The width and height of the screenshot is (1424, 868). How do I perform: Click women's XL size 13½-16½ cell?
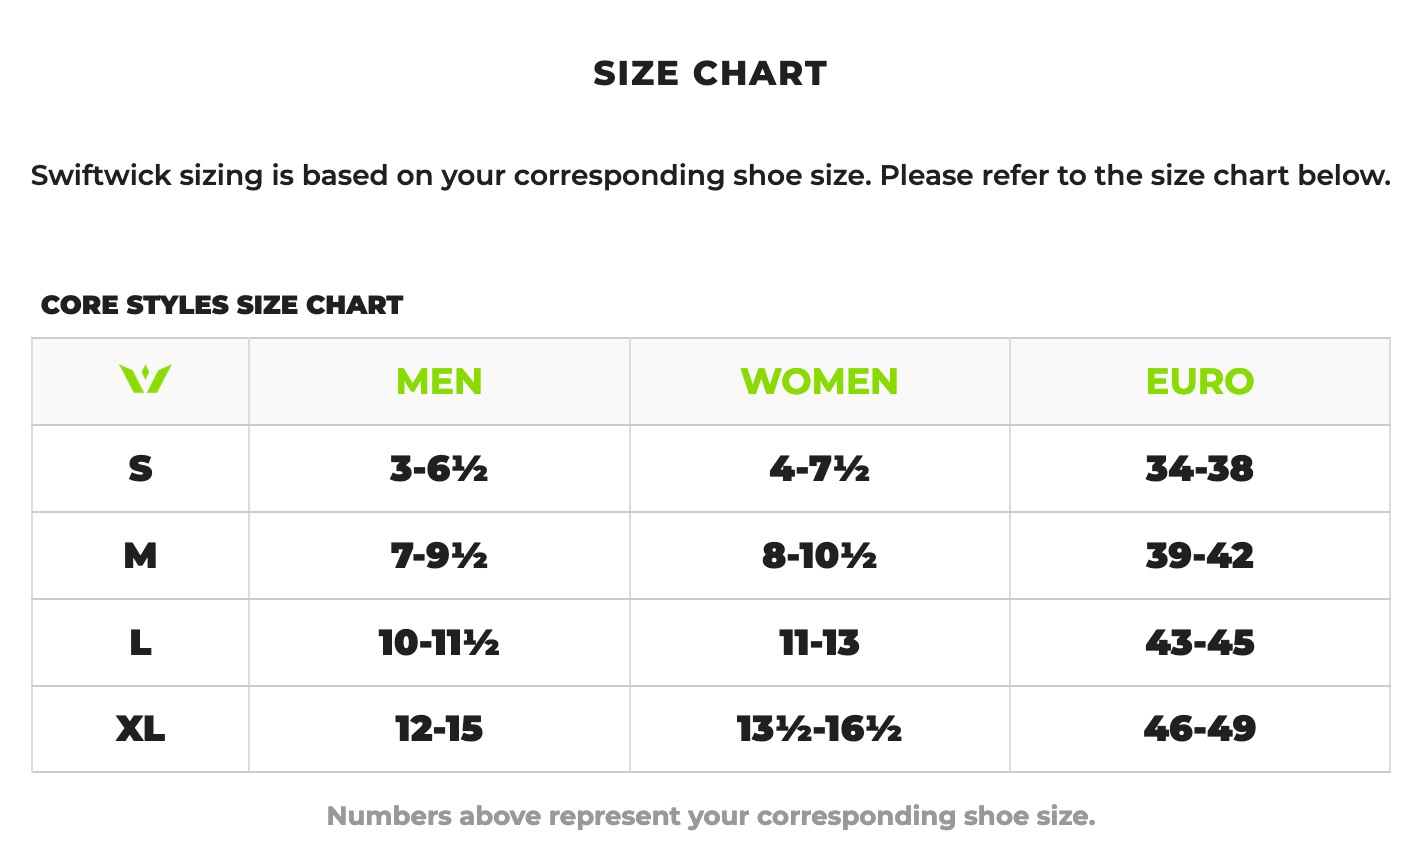[x=819, y=729]
